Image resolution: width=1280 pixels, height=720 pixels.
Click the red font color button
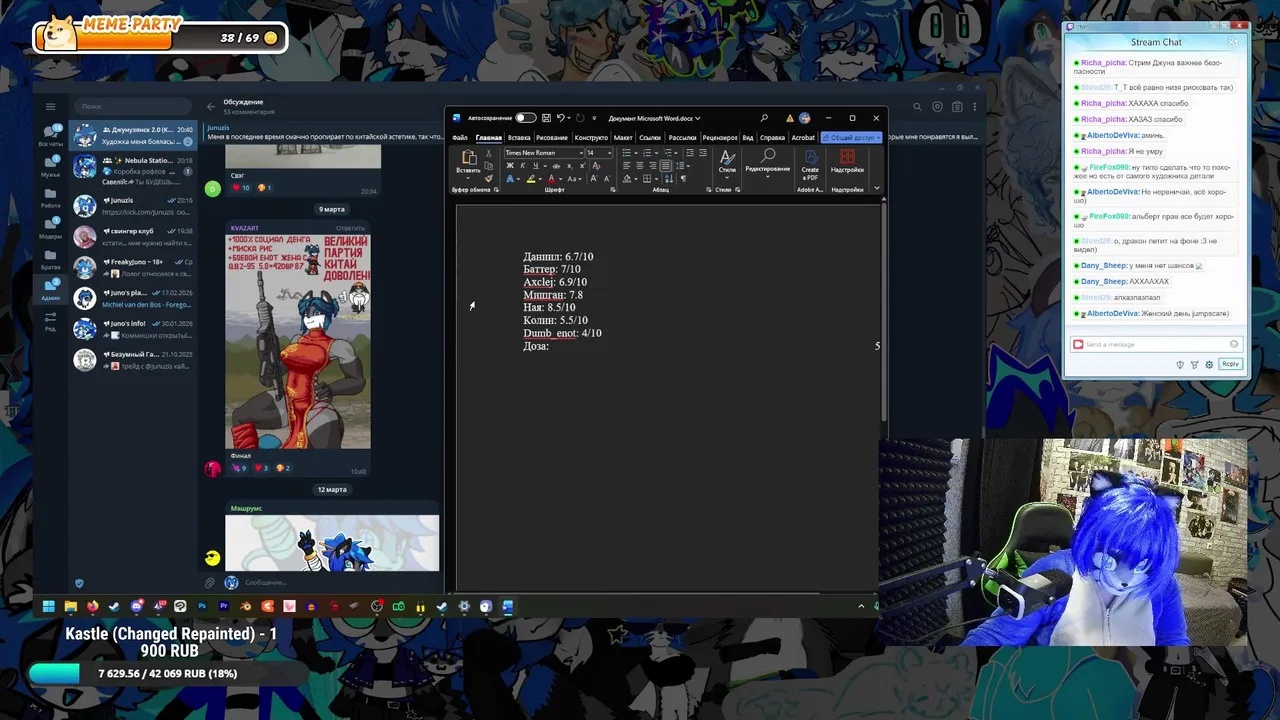[552, 179]
